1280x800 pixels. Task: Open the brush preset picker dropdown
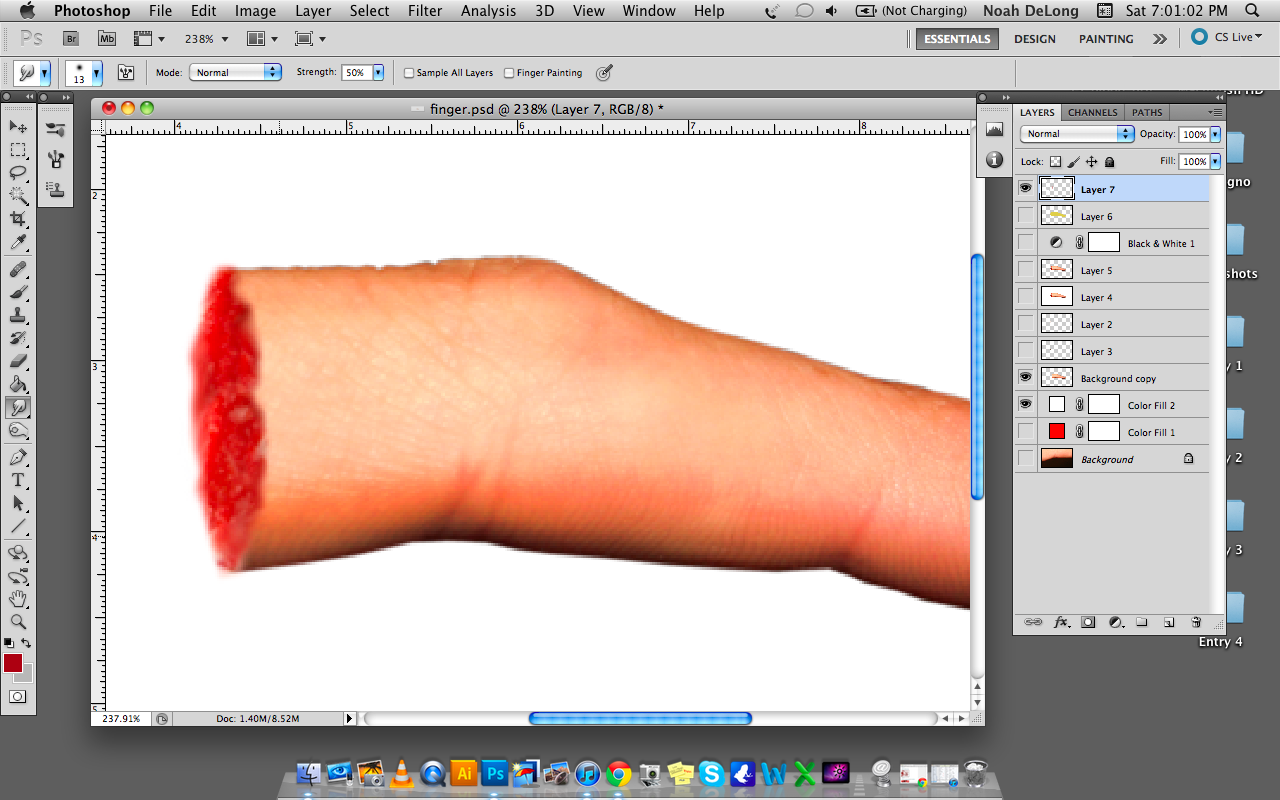tap(97, 73)
